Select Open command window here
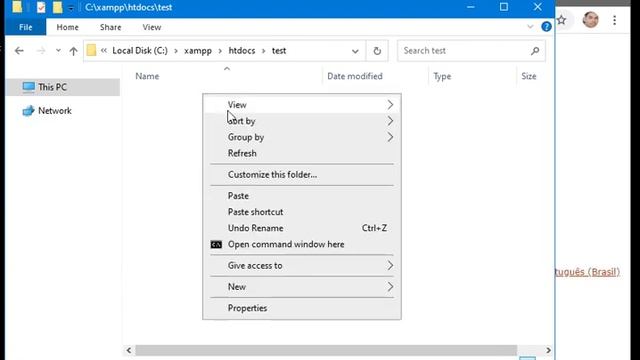The image size is (640, 360). pos(302,244)
